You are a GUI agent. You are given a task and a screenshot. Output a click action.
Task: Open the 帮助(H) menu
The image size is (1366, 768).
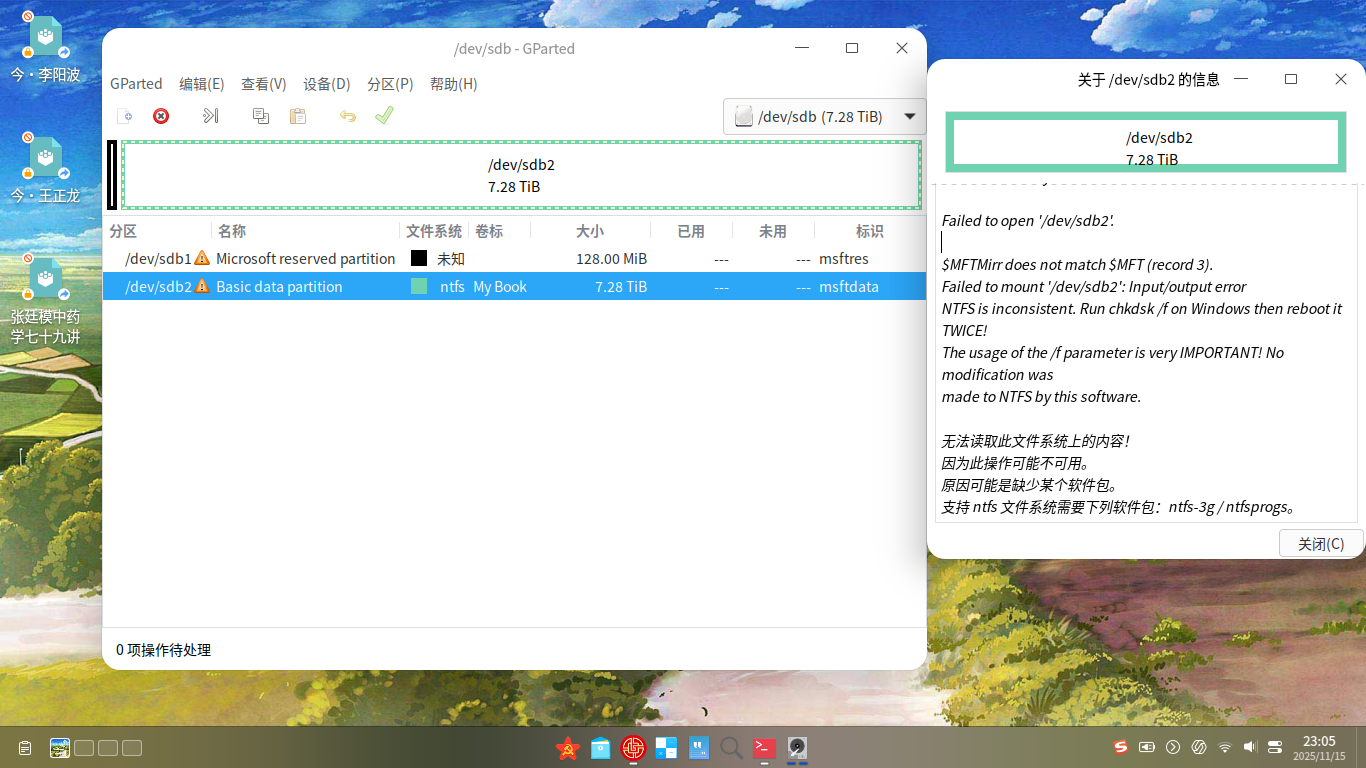454,84
